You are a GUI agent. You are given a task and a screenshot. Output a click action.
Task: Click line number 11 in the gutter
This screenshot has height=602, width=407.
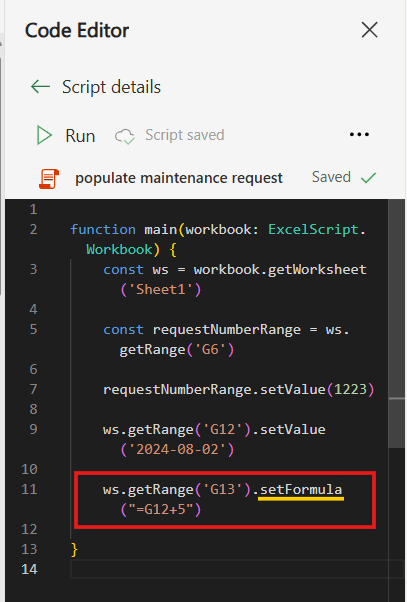[x=29, y=490]
